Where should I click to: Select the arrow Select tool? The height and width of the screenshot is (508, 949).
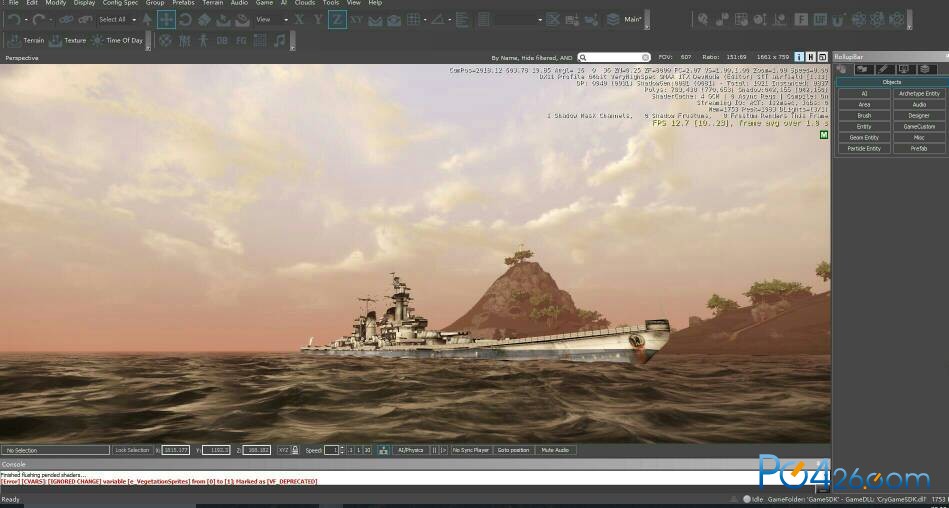point(147,19)
